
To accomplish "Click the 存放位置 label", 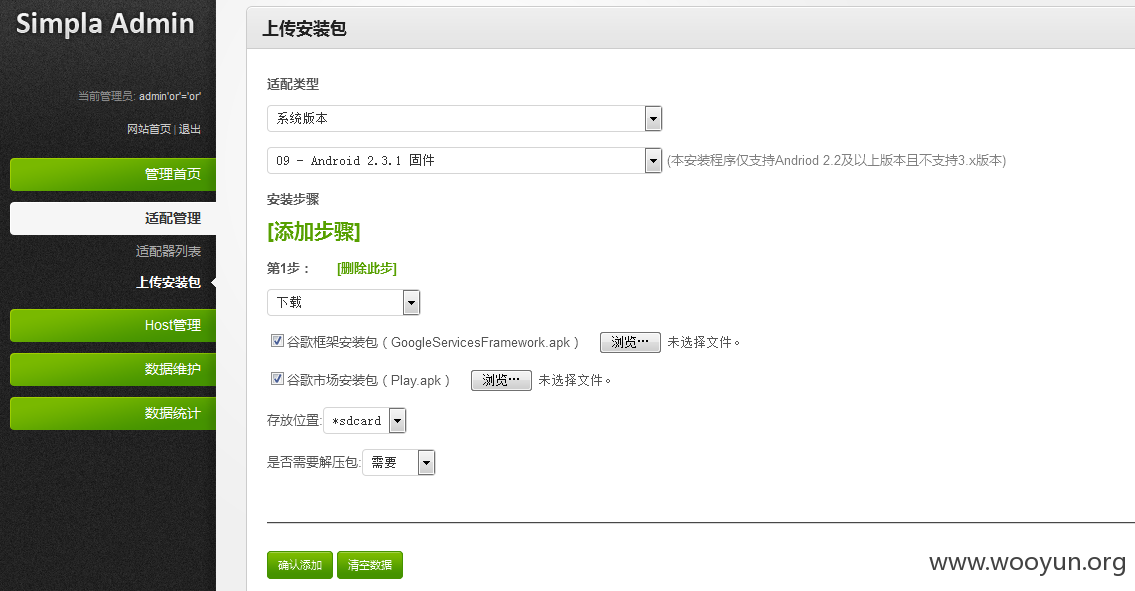I will pos(294,421).
